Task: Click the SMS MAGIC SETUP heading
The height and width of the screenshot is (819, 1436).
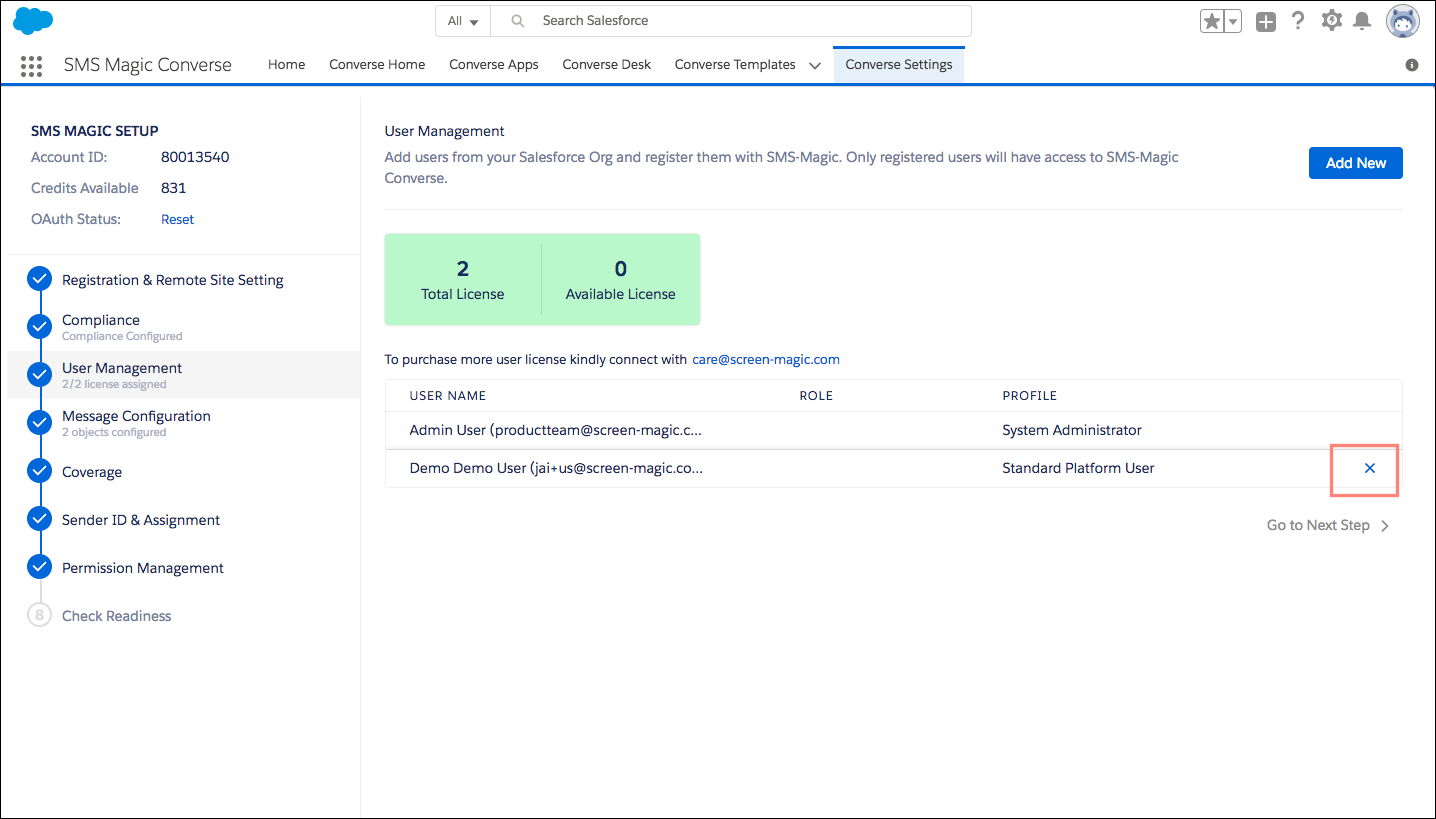Action: [95, 131]
